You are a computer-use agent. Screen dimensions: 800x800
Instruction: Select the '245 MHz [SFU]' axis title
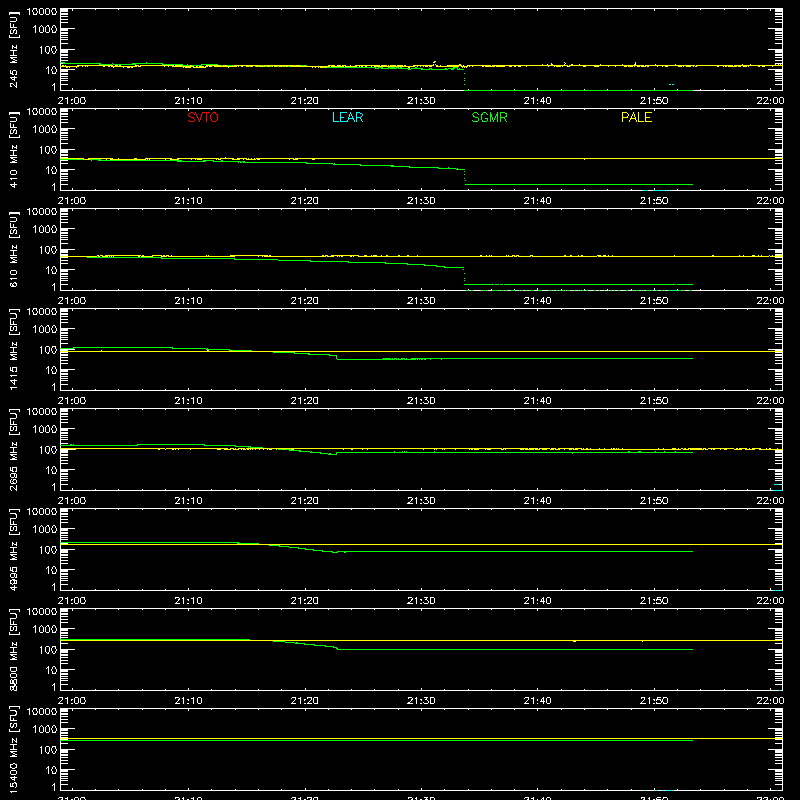(x=14, y=49)
